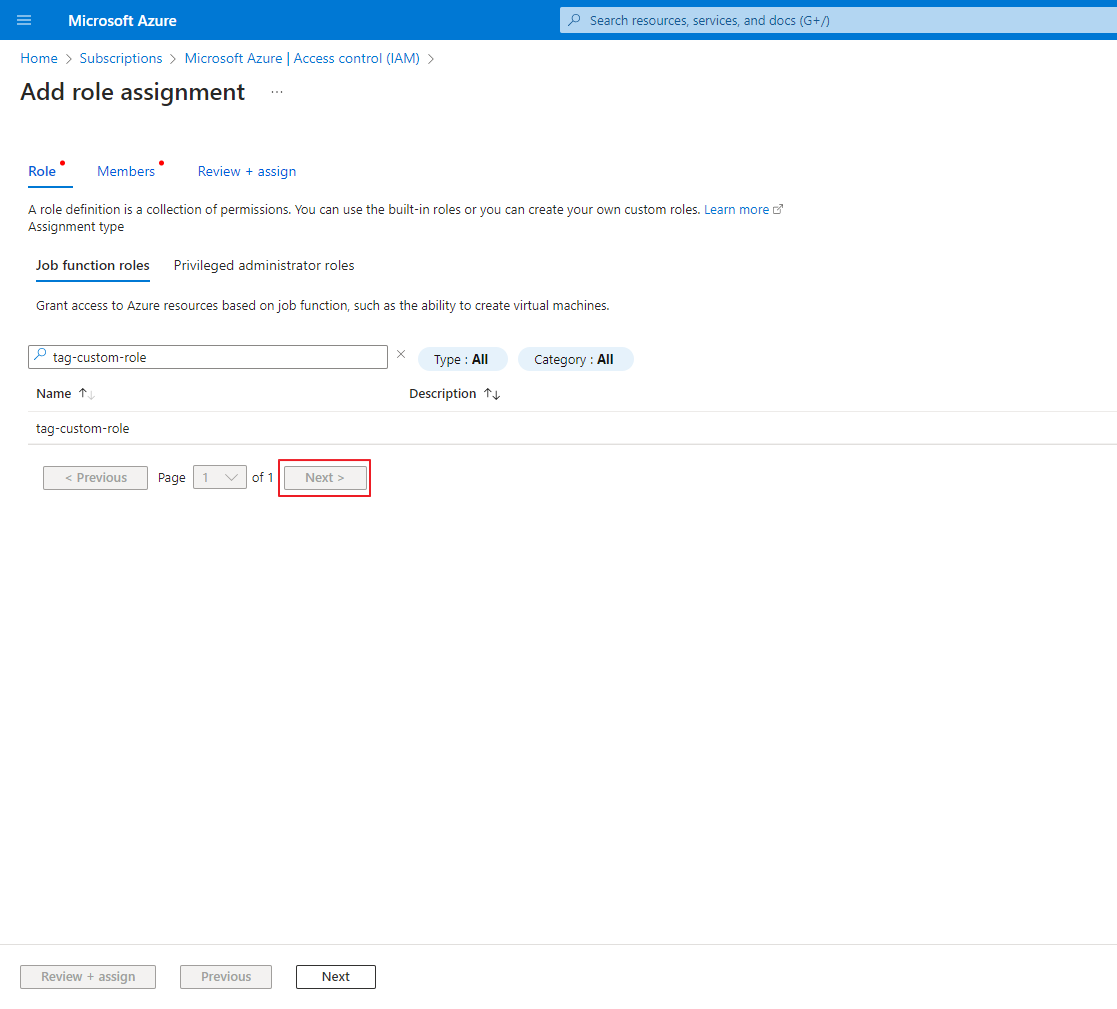Select Privileged administrator roles tab
1117x1009 pixels.
264,265
